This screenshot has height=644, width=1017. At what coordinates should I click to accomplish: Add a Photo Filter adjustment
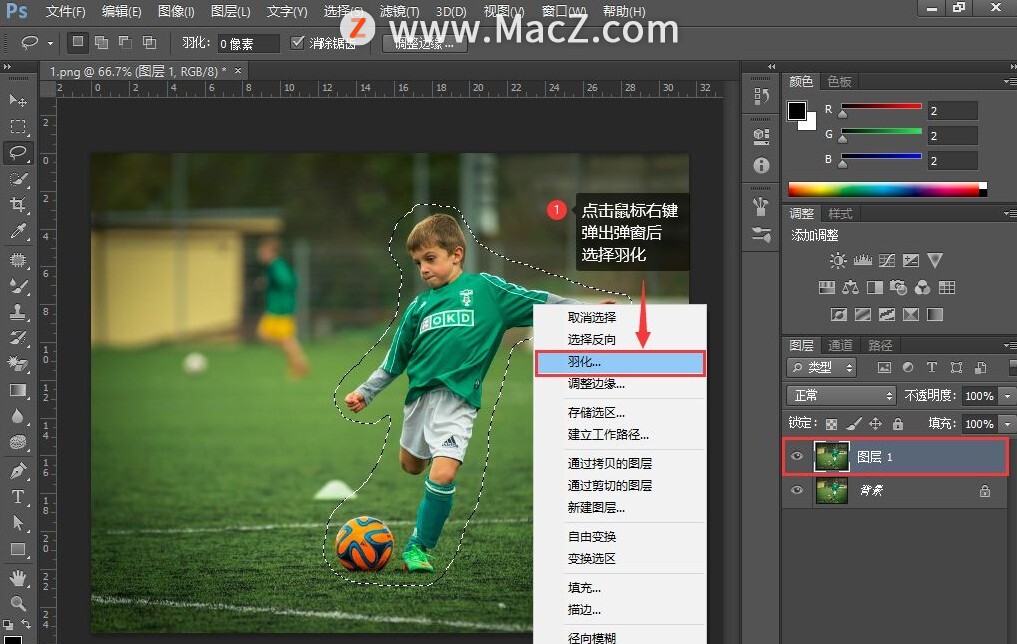(898, 287)
